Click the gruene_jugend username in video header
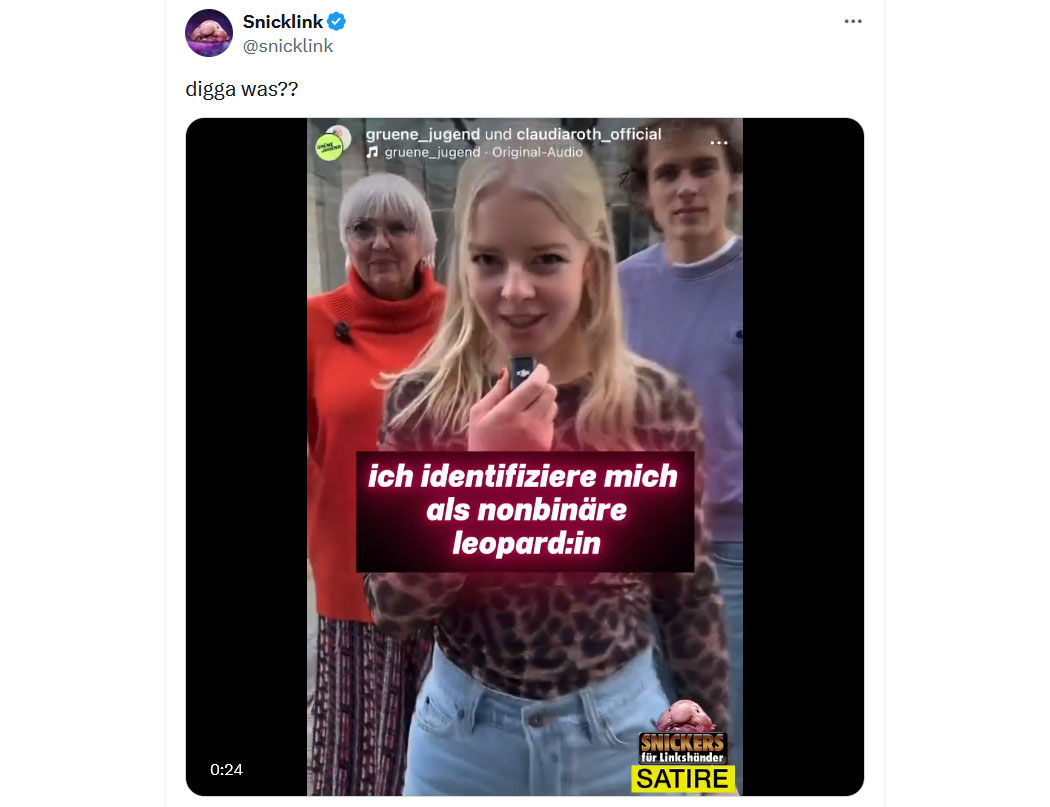The image size is (1050, 807). pyautogui.click(x=423, y=134)
